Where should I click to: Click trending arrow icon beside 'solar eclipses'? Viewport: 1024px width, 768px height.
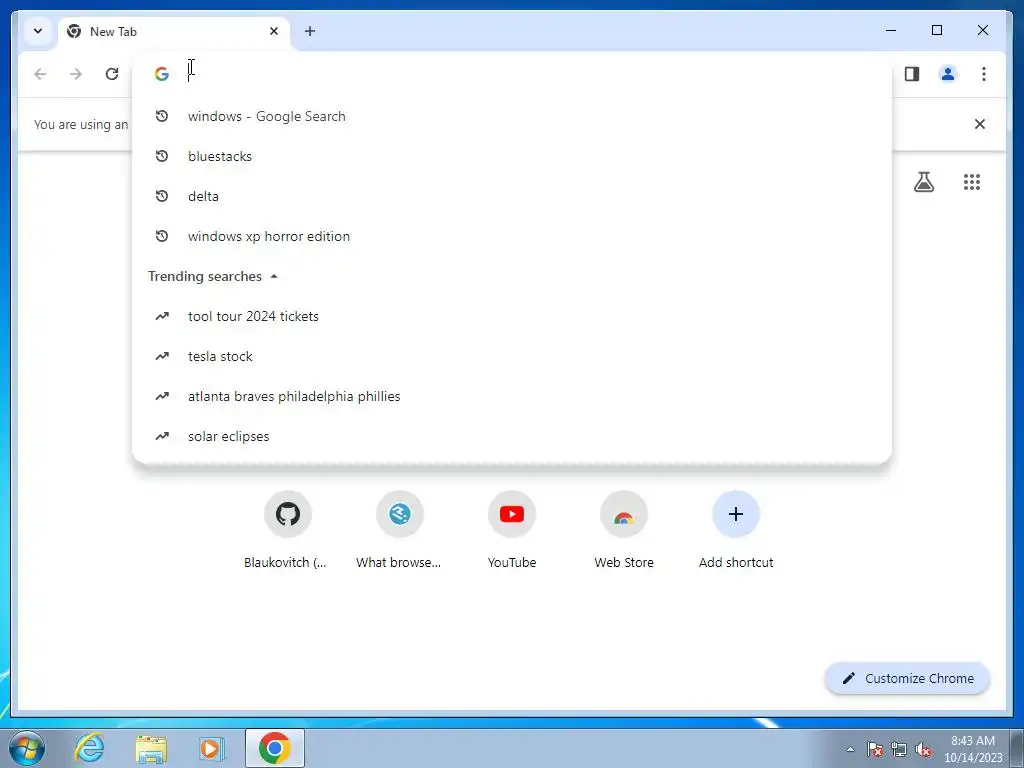pyautogui.click(x=162, y=436)
